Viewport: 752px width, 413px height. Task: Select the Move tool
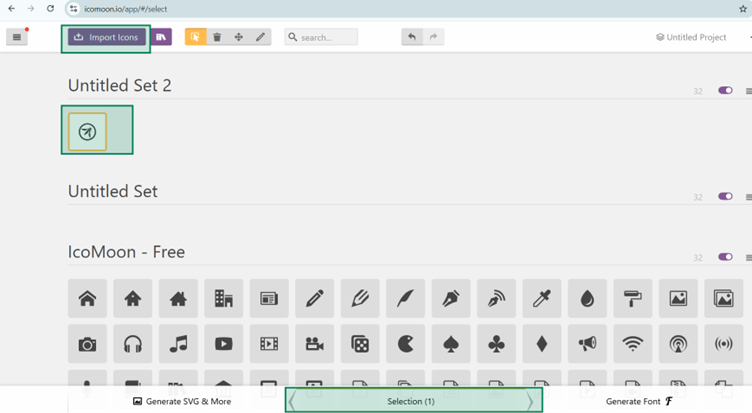[239, 37]
